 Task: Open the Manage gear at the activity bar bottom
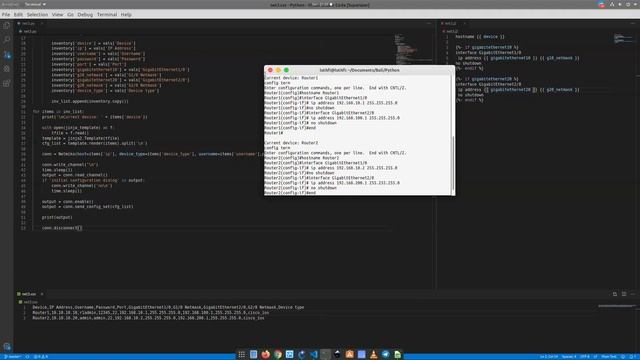pos(7,347)
